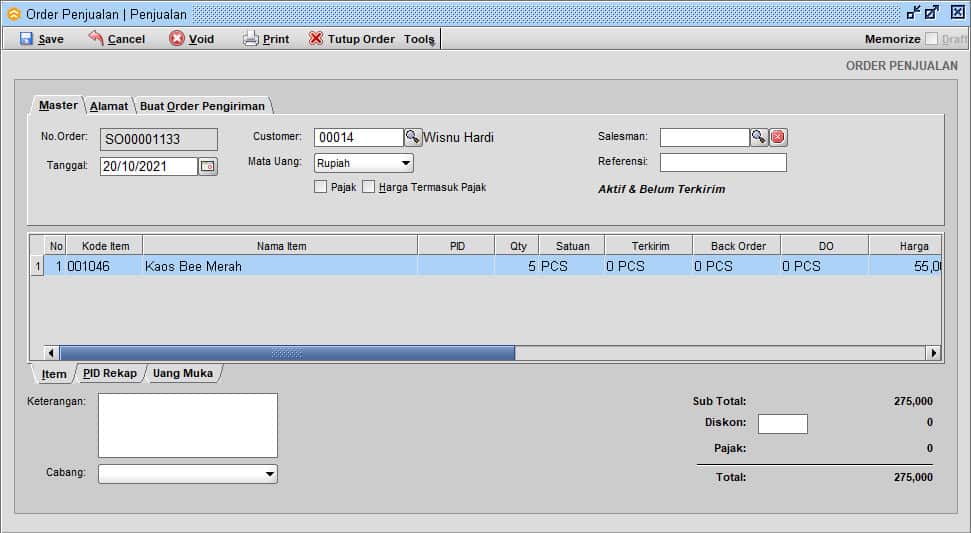Screen dimensions: 971x533
Task: Open the Tools menu
Action: click(419, 39)
